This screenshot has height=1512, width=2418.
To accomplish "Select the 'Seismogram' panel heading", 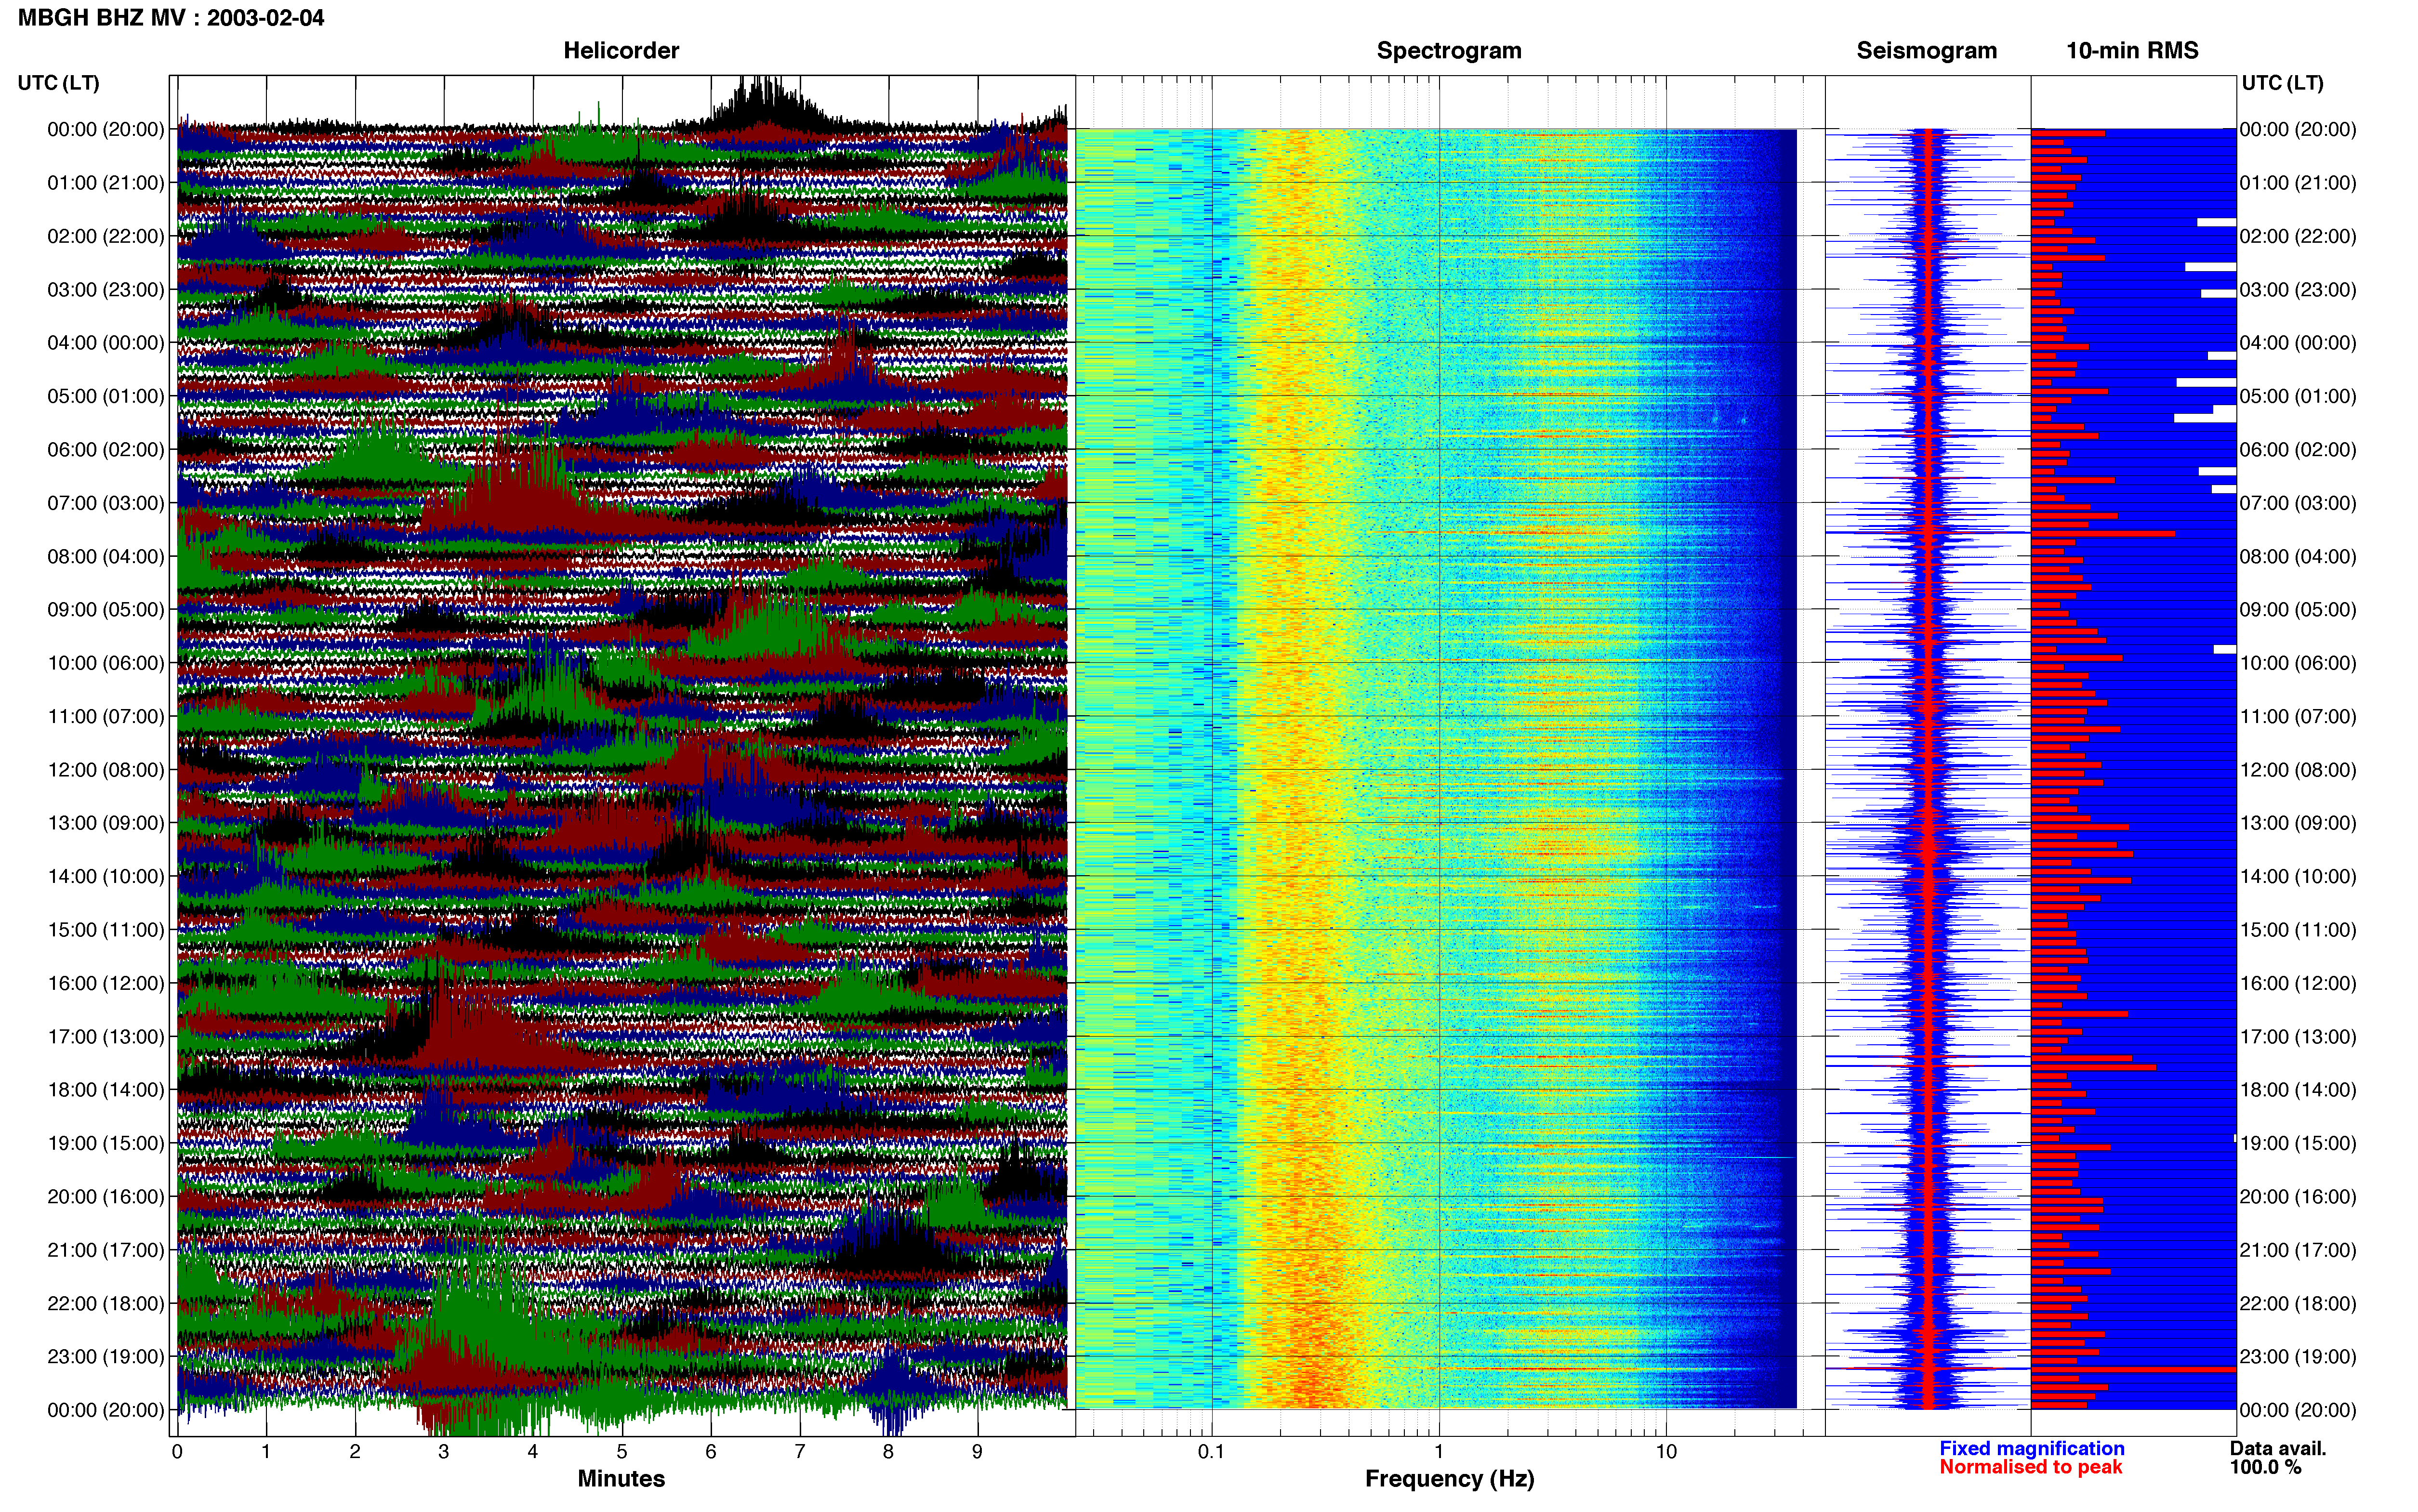I will point(1926,51).
